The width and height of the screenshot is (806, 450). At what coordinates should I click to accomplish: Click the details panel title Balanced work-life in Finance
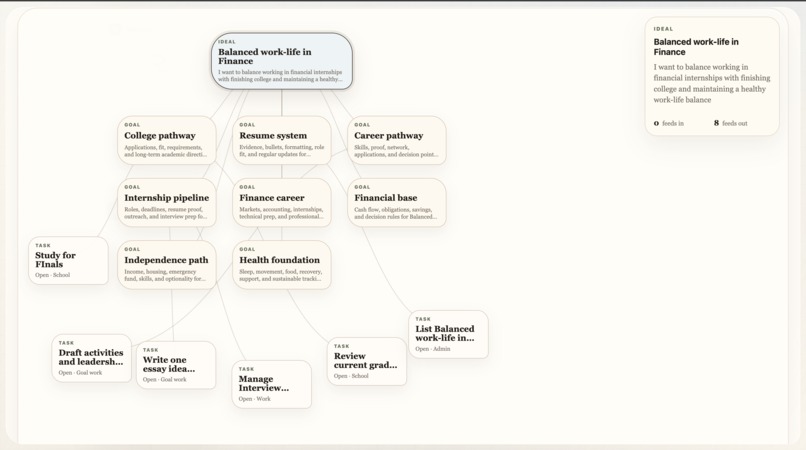tap(696, 47)
